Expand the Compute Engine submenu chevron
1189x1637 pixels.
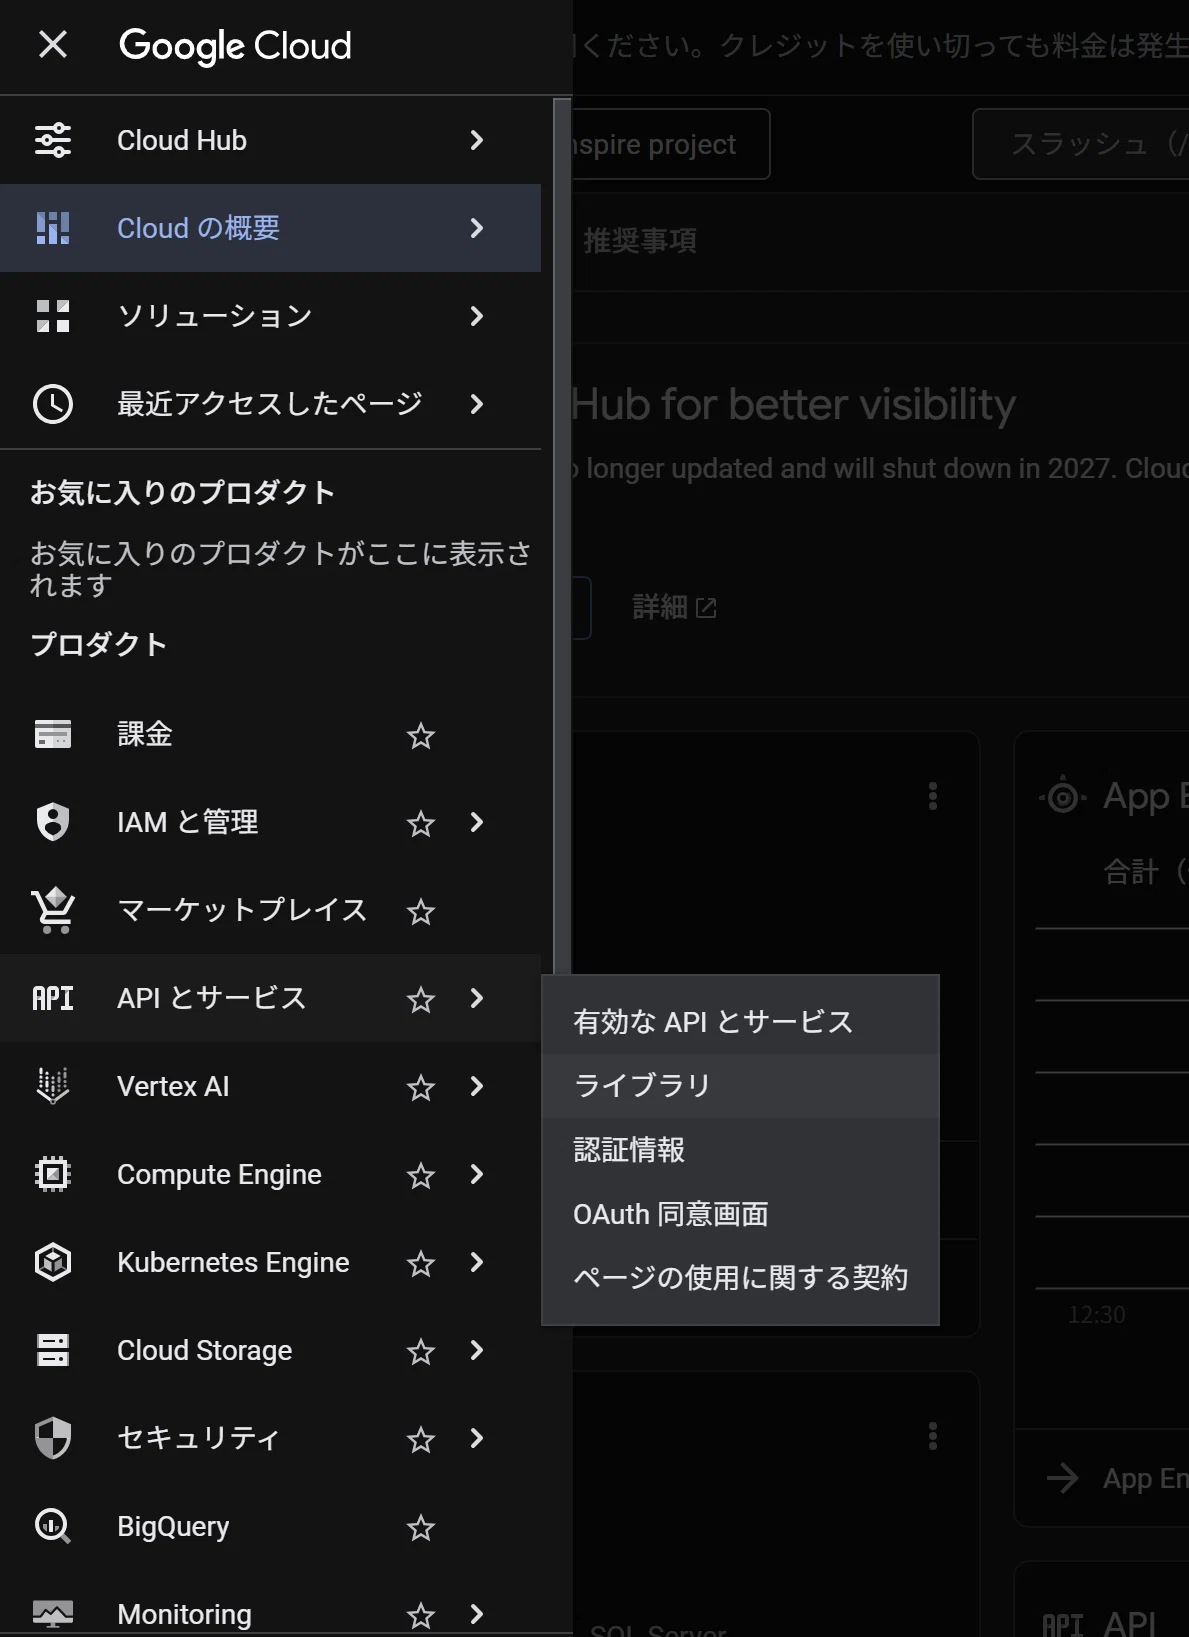click(x=477, y=1174)
